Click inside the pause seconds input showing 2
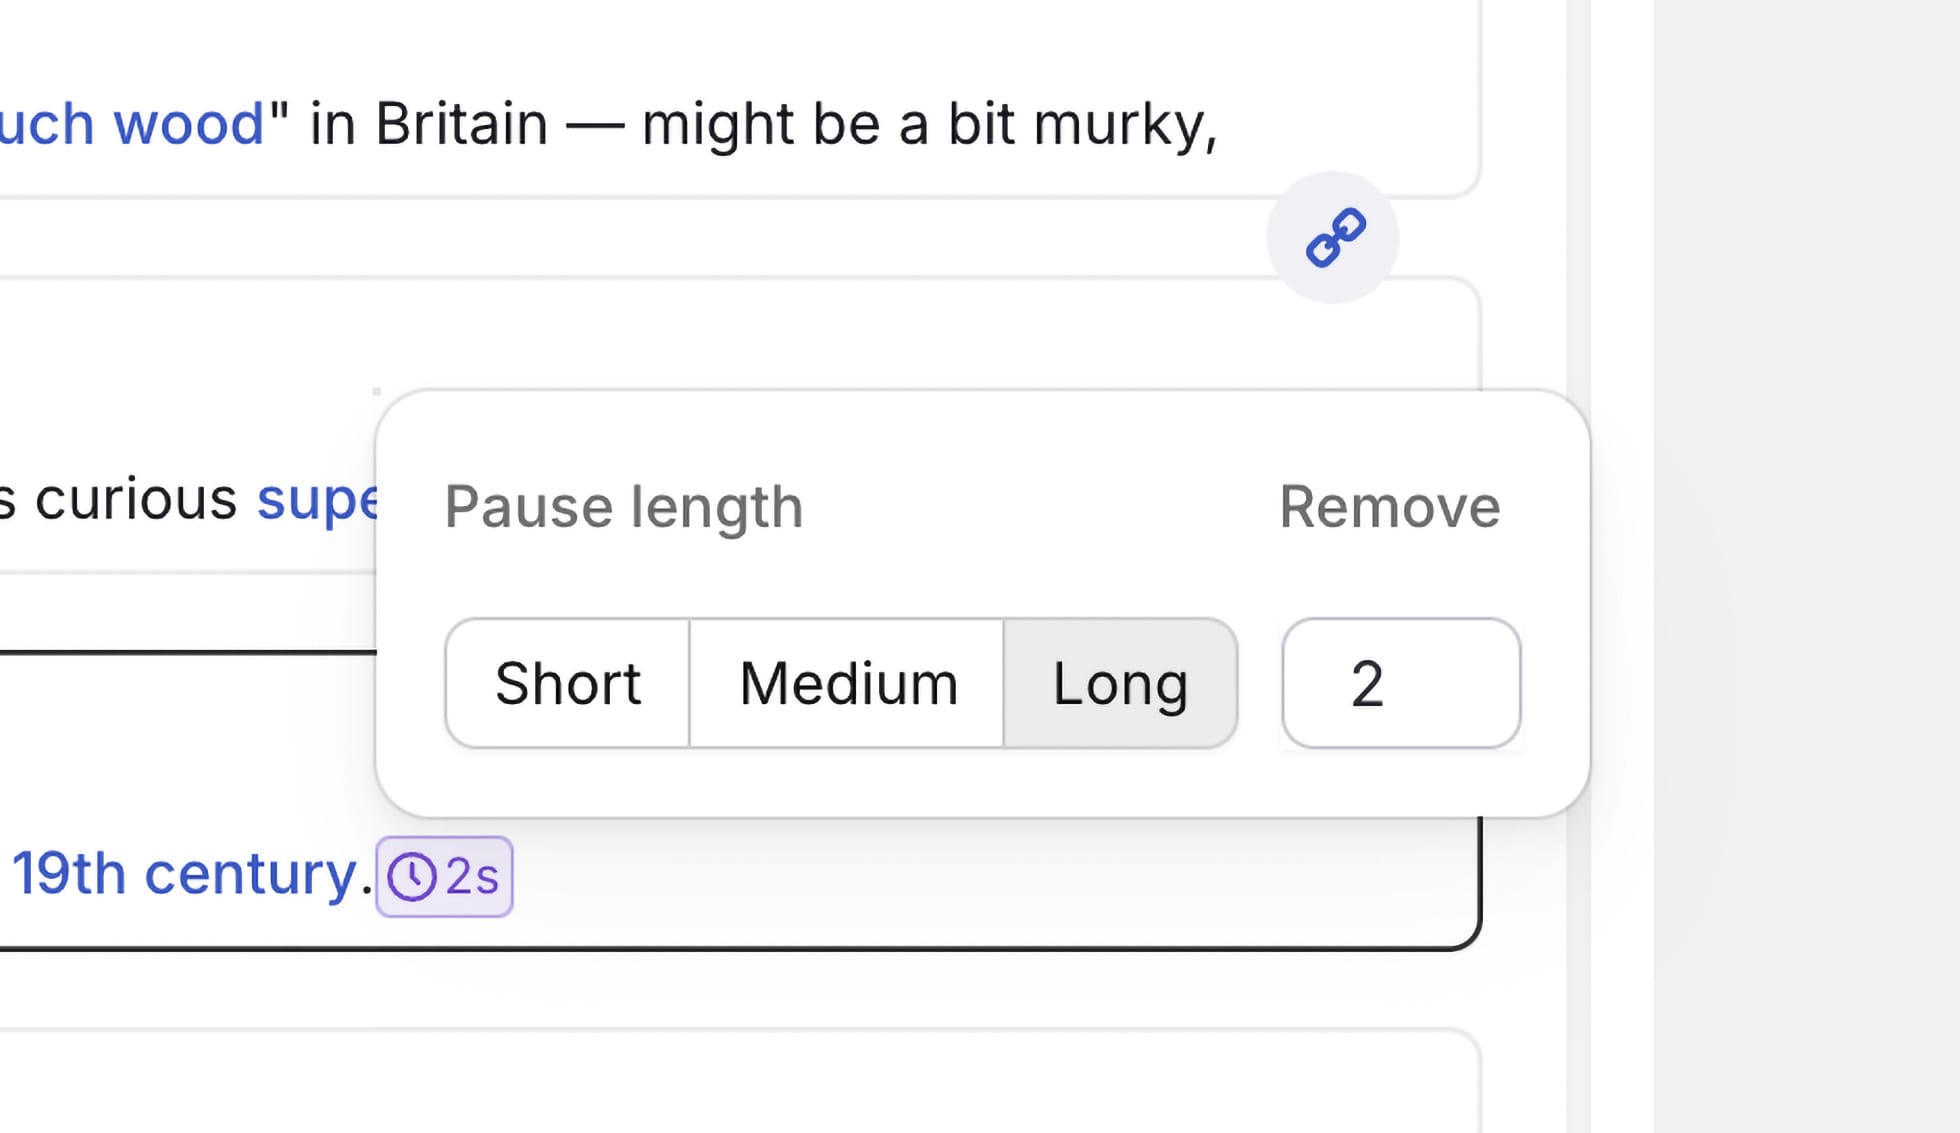The height and width of the screenshot is (1133, 1960). [1400, 684]
